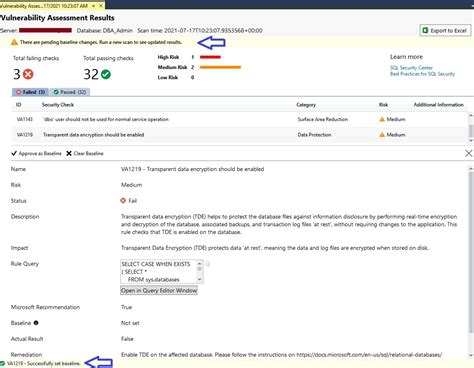Click the High Risk red bar
Viewport: 474px width, 368px height.
point(210,57)
